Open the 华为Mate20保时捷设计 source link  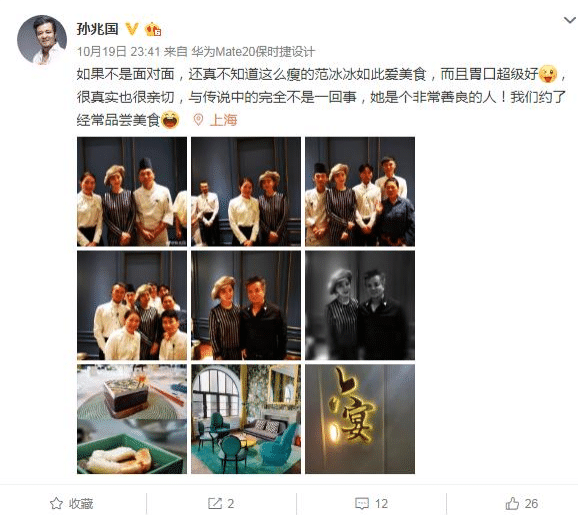point(253,52)
